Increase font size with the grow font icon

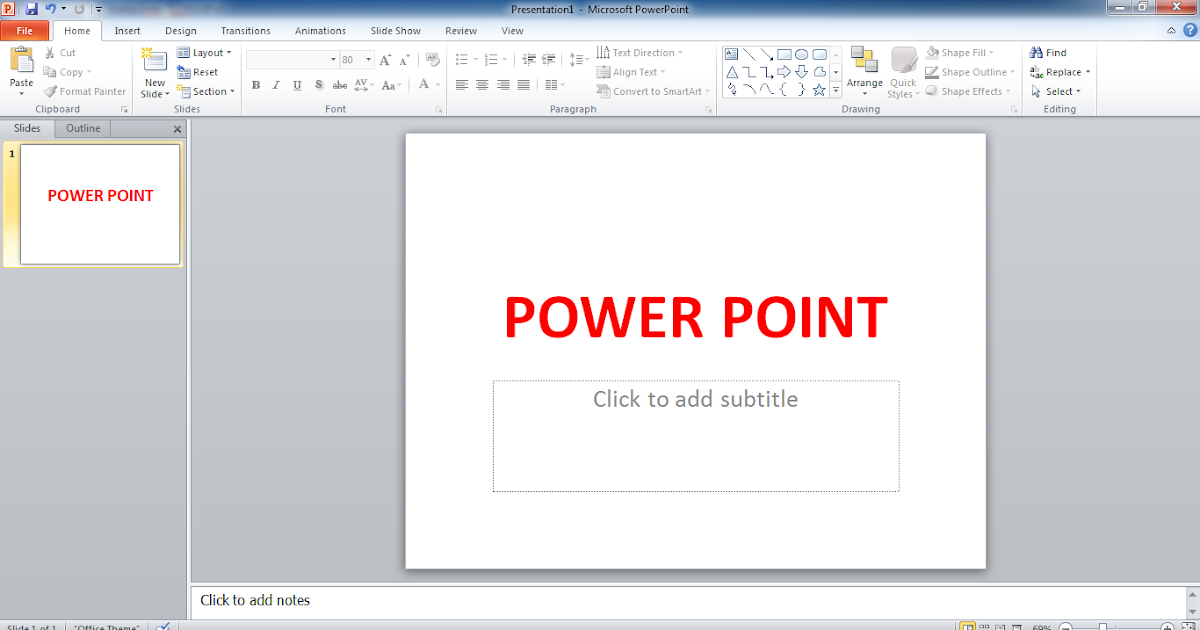point(386,60)
